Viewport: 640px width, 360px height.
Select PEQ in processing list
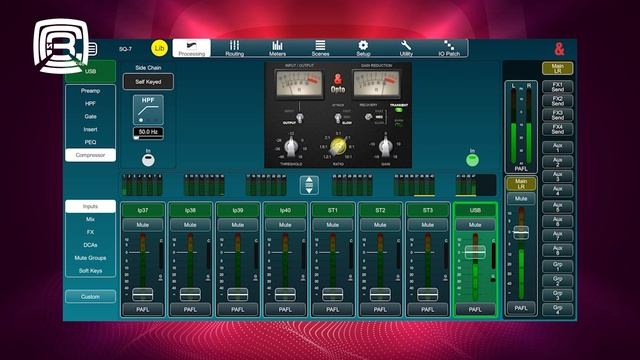point(90,142)
